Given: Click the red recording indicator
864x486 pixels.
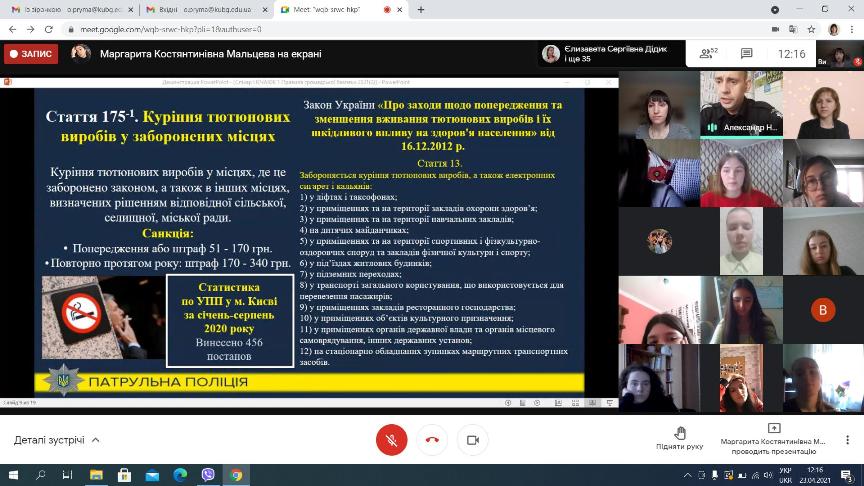Looking at the screenshot, I should [x=31, y=54].
